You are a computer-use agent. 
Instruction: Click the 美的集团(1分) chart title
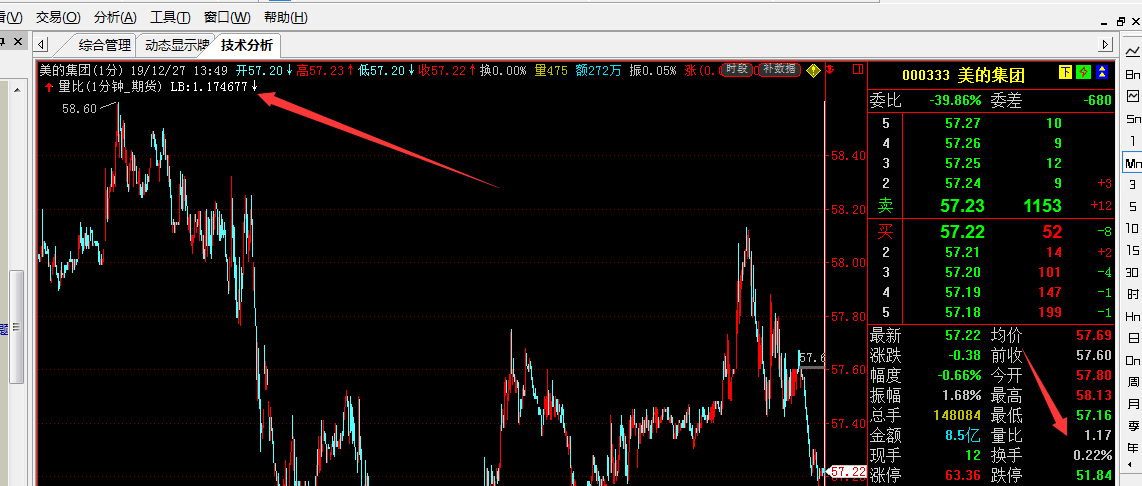click(x=82, y=71)
